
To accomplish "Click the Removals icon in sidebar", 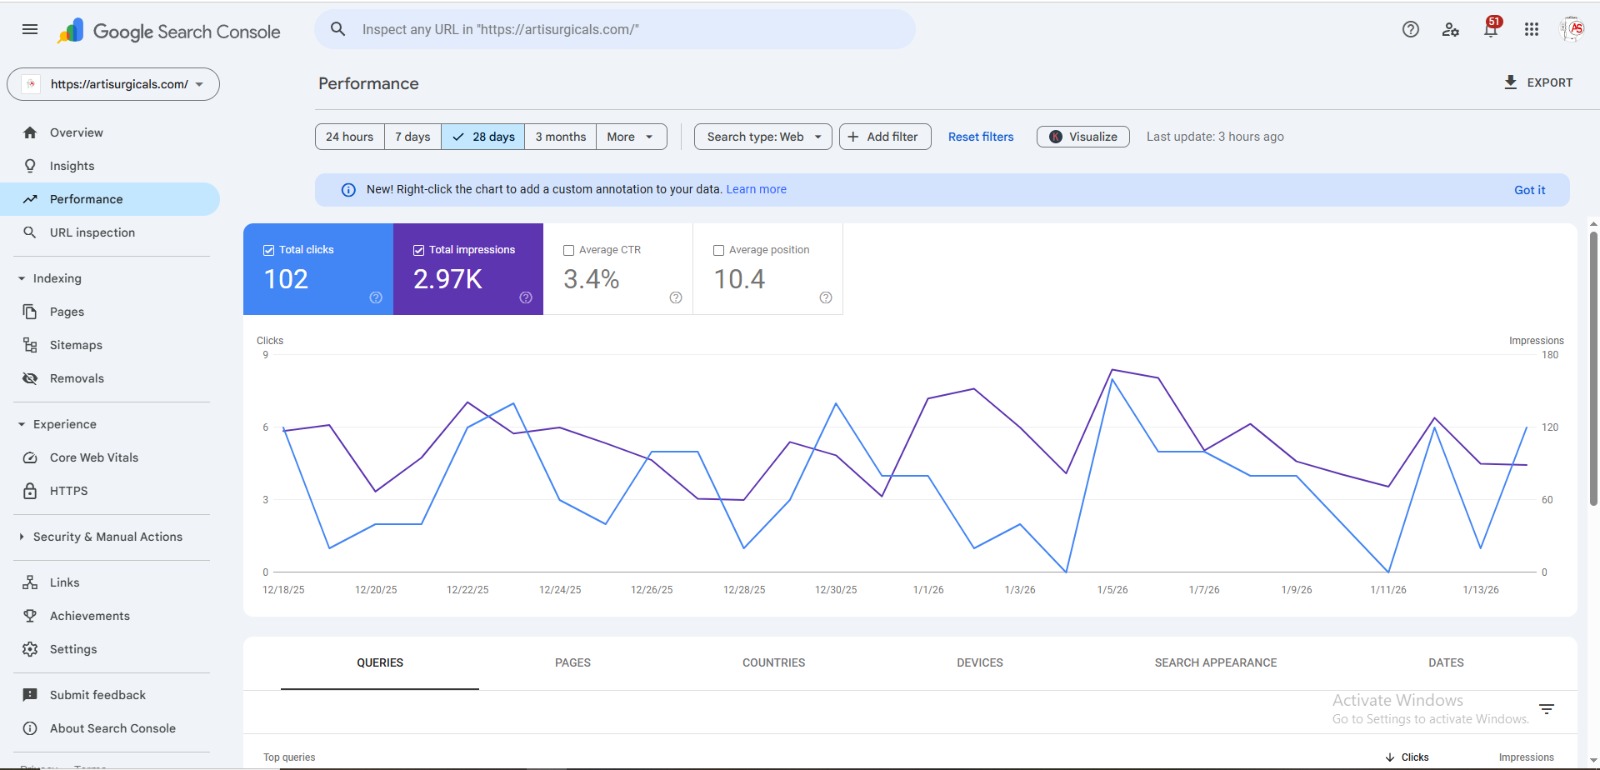I will pos(30,378).
